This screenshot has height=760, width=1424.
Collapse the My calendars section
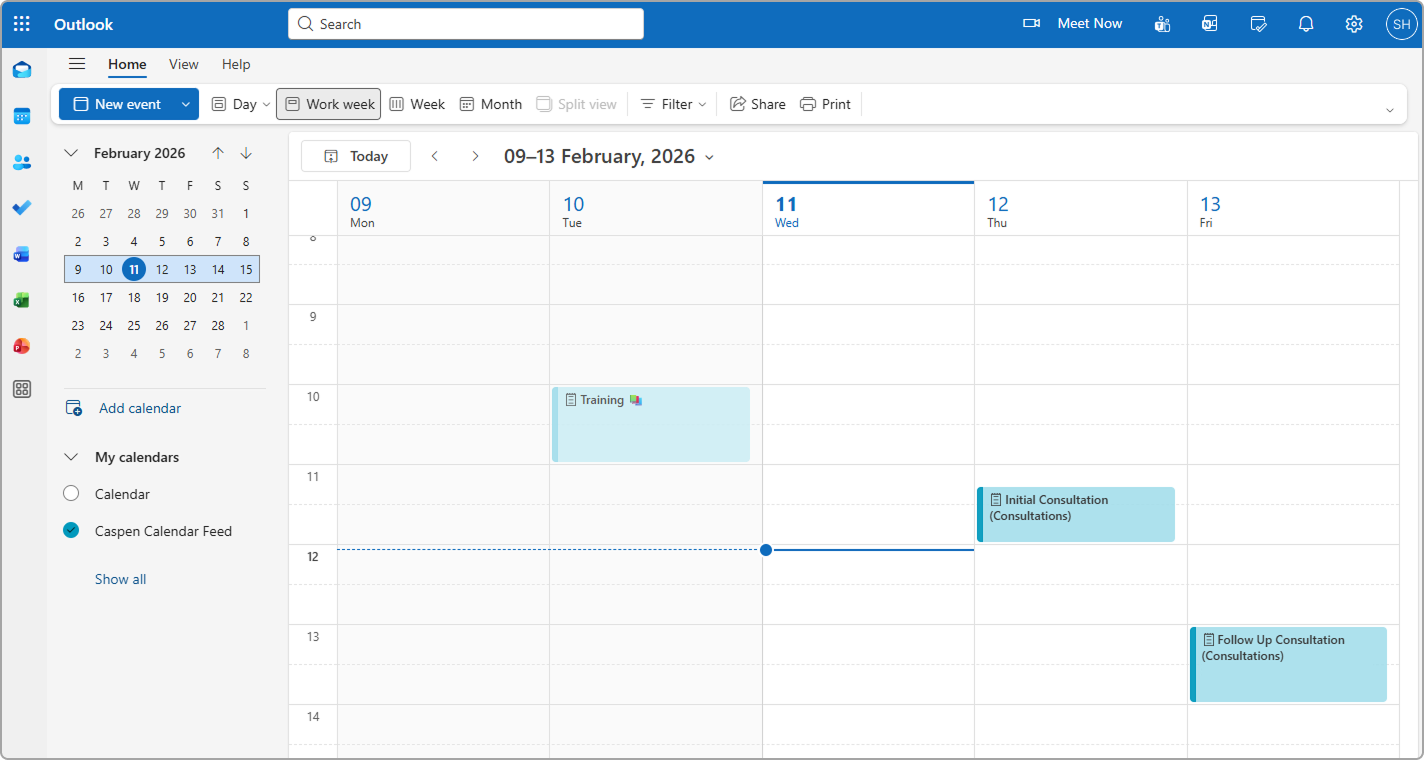71,457
